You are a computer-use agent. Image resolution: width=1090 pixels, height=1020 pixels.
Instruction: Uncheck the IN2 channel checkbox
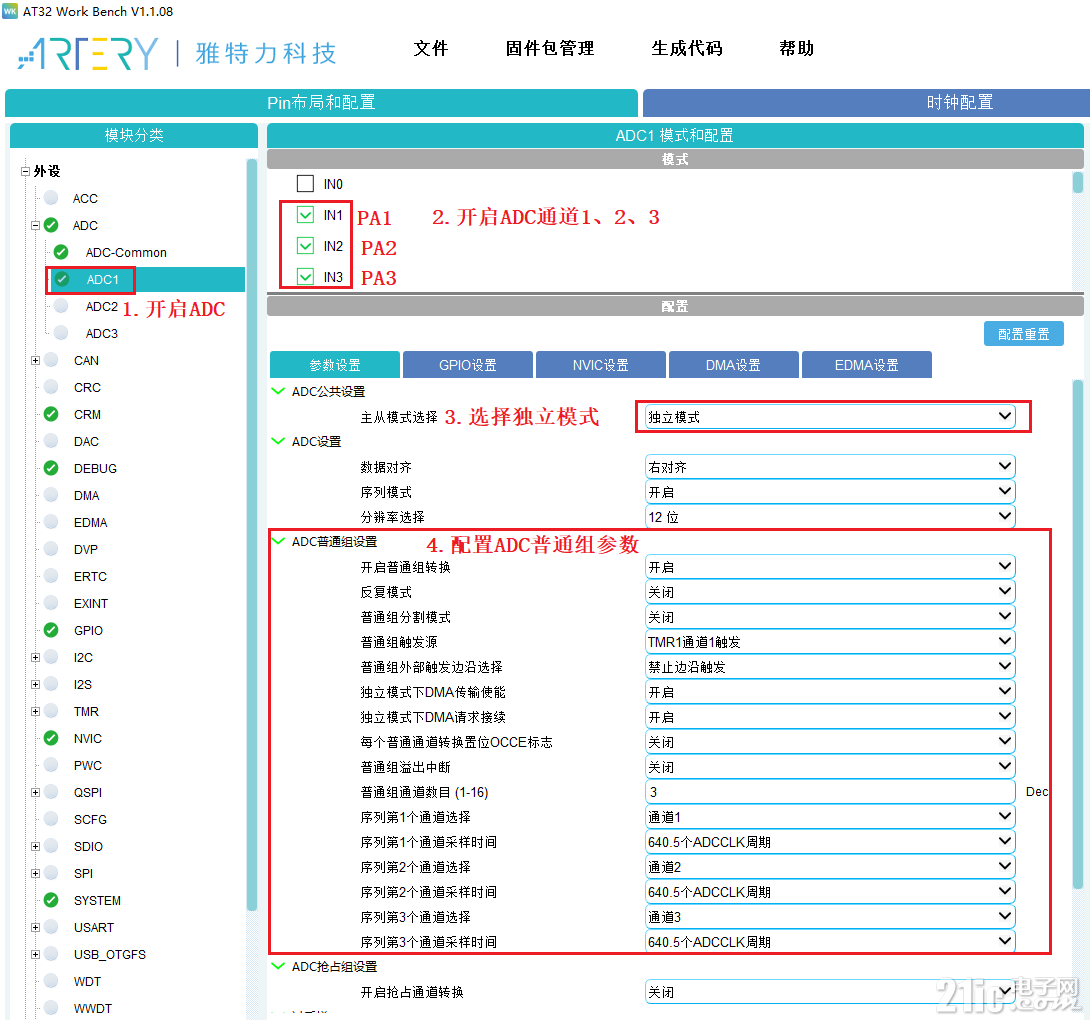point(305,245)
